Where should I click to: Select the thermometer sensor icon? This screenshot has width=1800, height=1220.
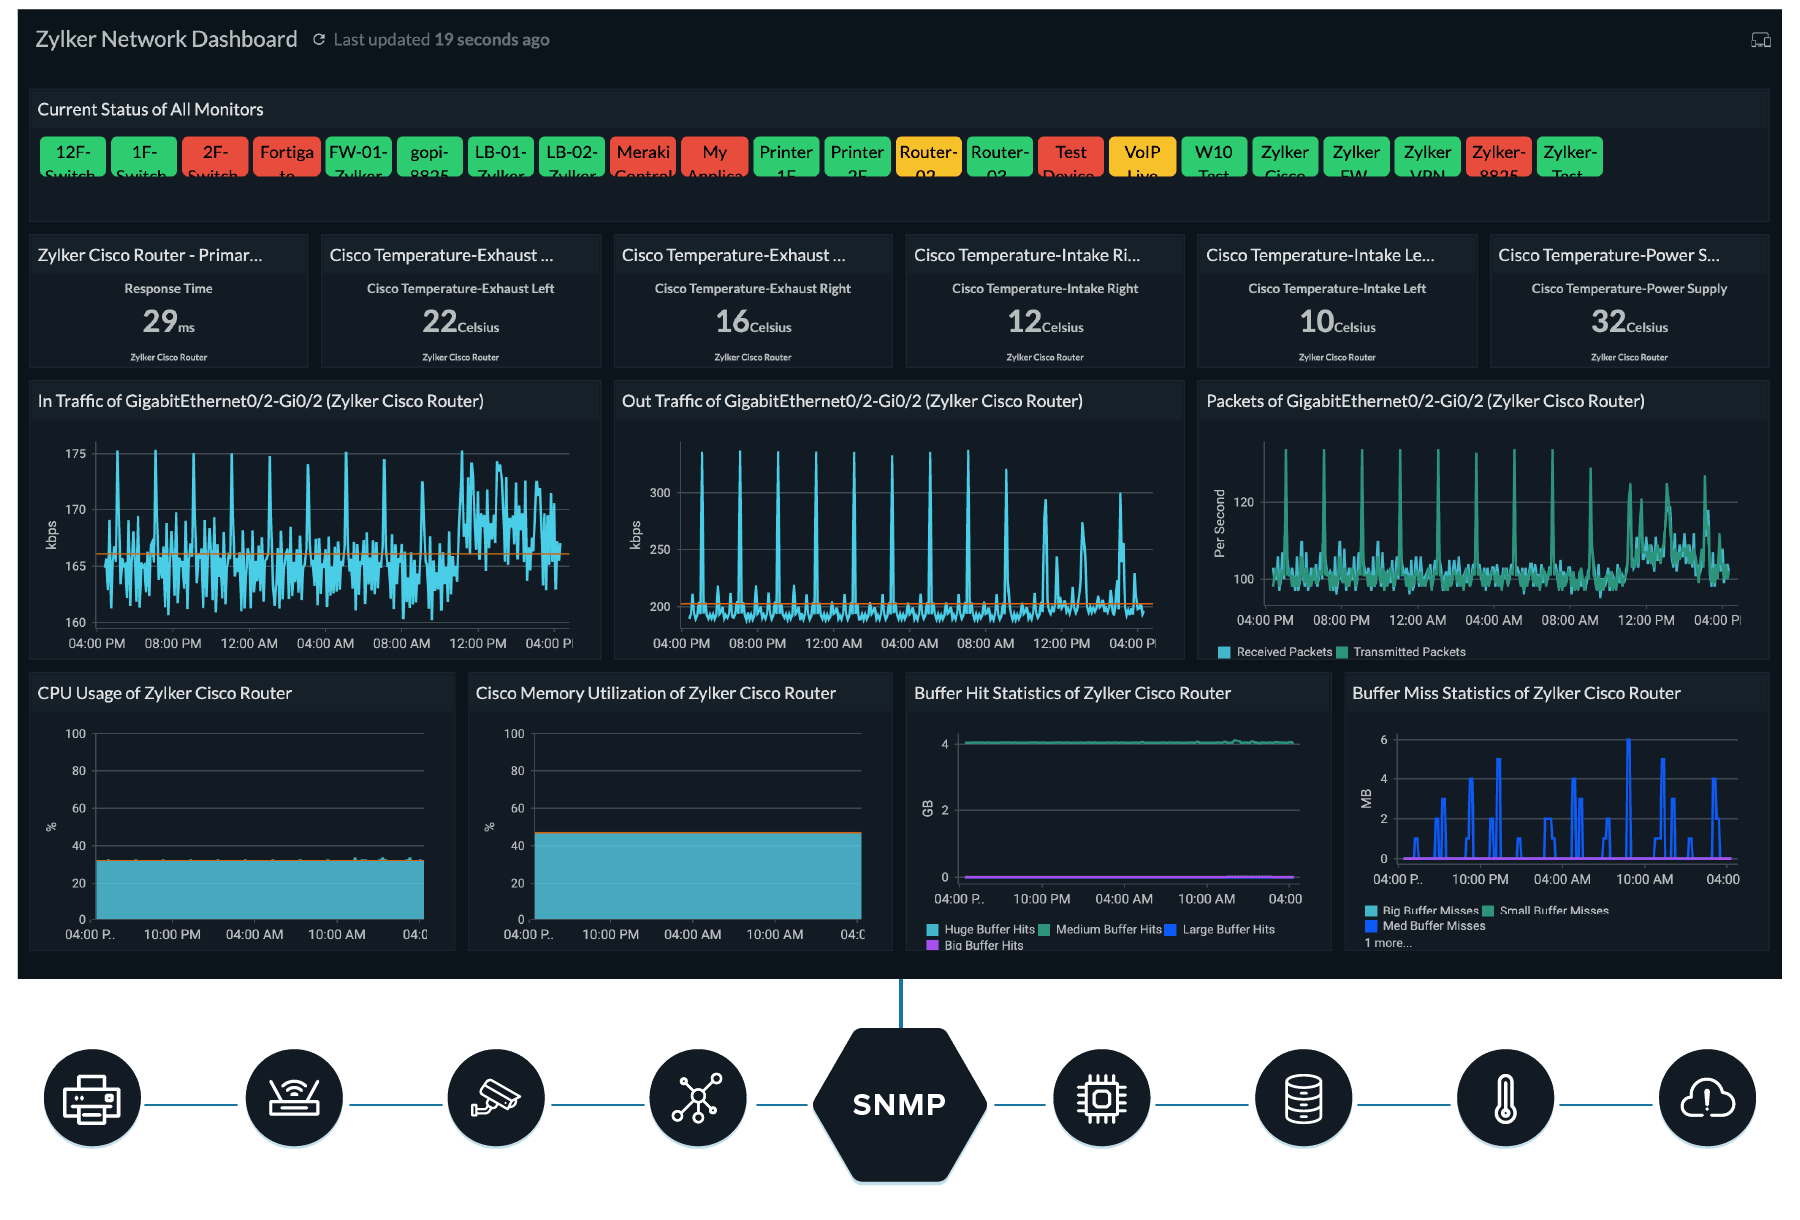[1506, 1097]
